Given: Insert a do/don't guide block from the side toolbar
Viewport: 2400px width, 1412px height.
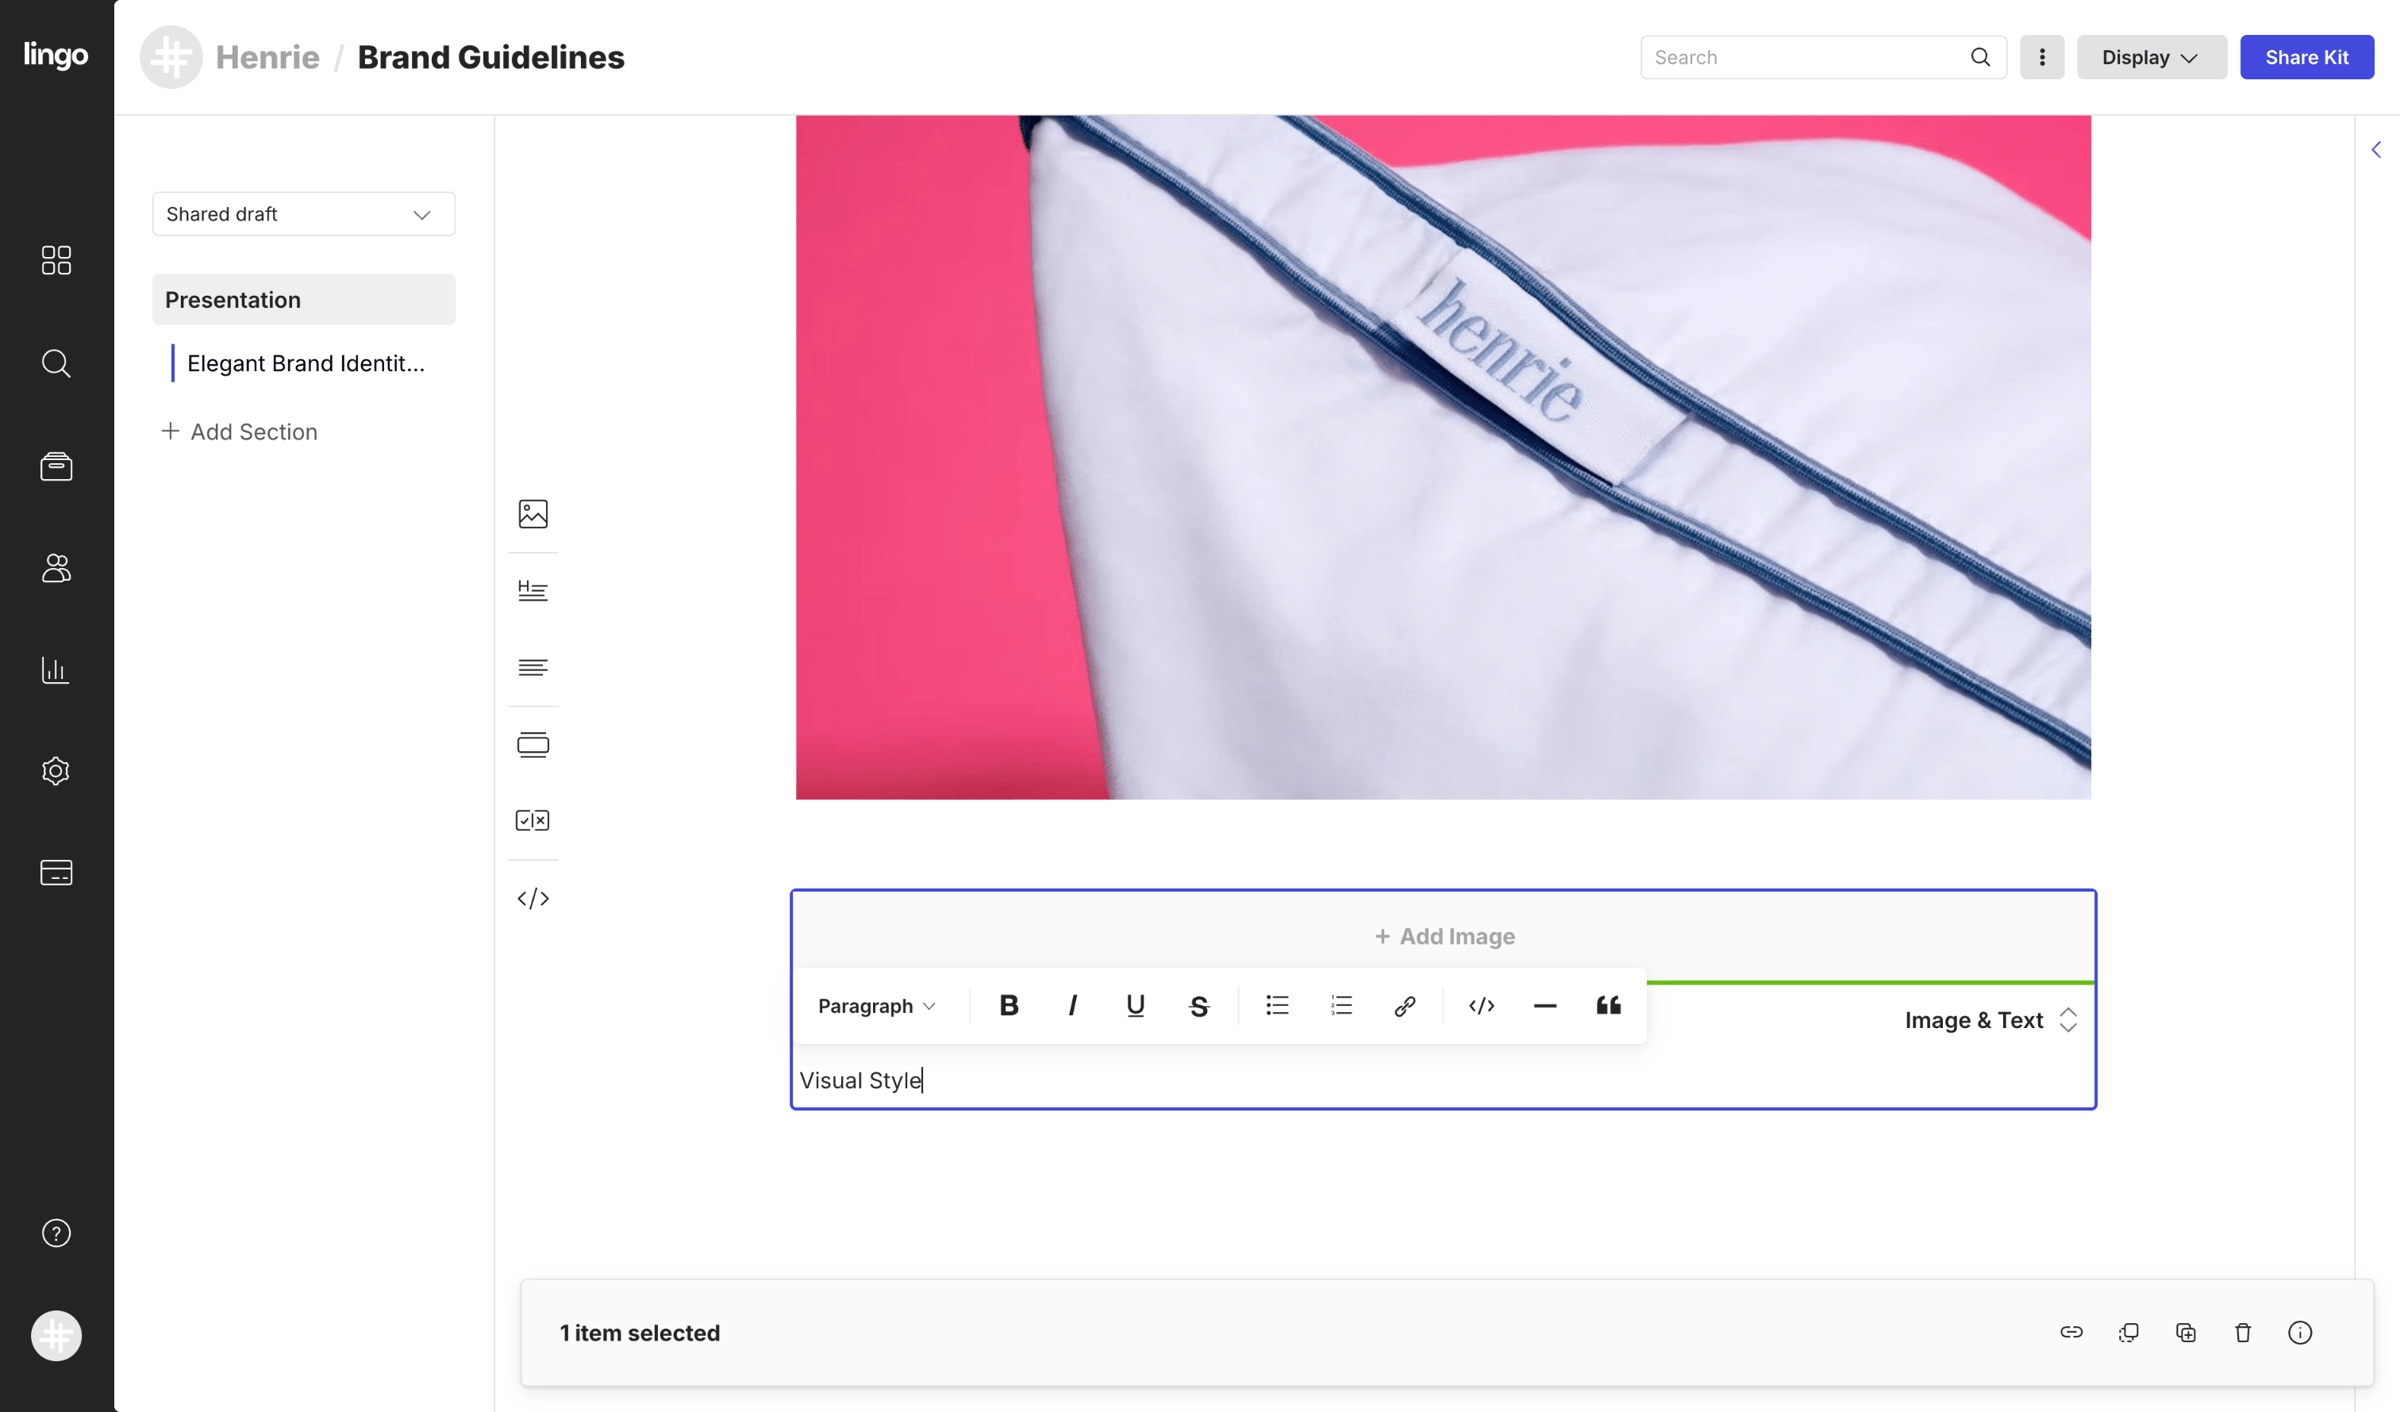Looking at the screenshot, I should [533, 821].
